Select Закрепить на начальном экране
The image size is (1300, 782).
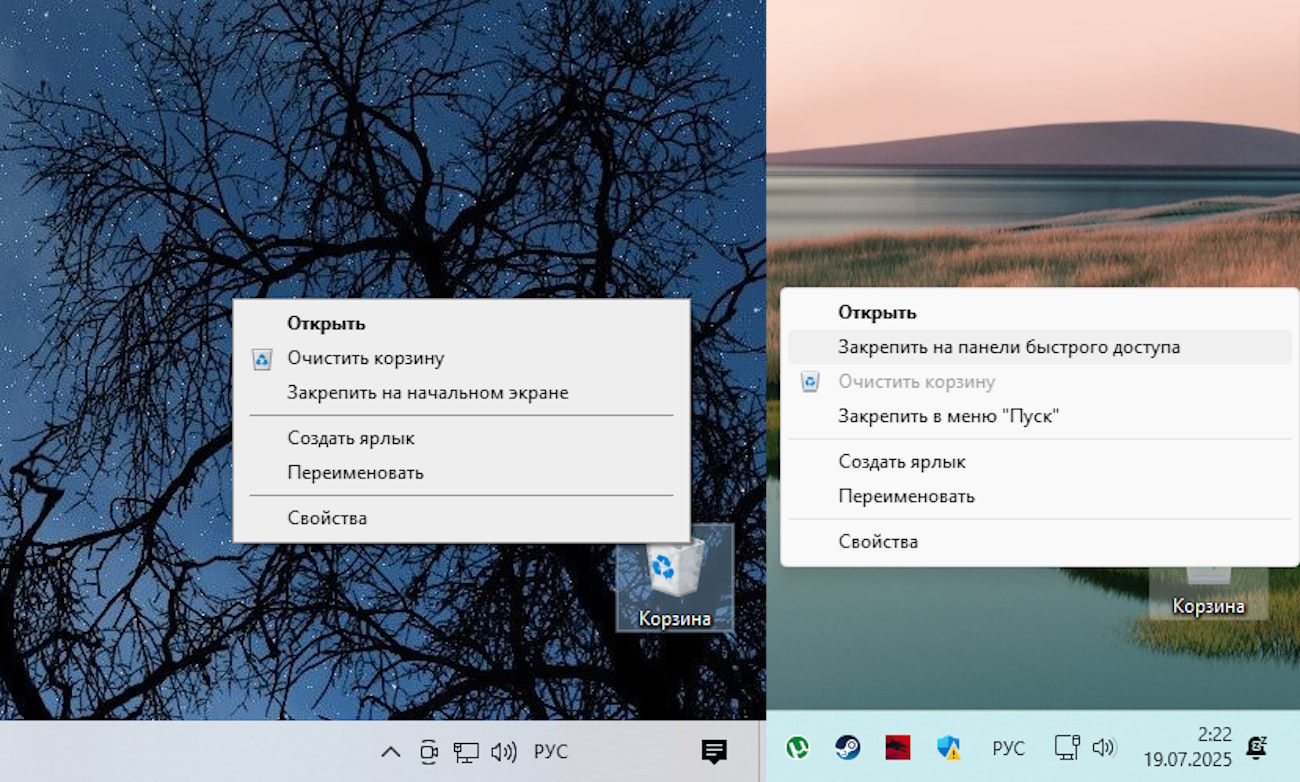(462, 393)
